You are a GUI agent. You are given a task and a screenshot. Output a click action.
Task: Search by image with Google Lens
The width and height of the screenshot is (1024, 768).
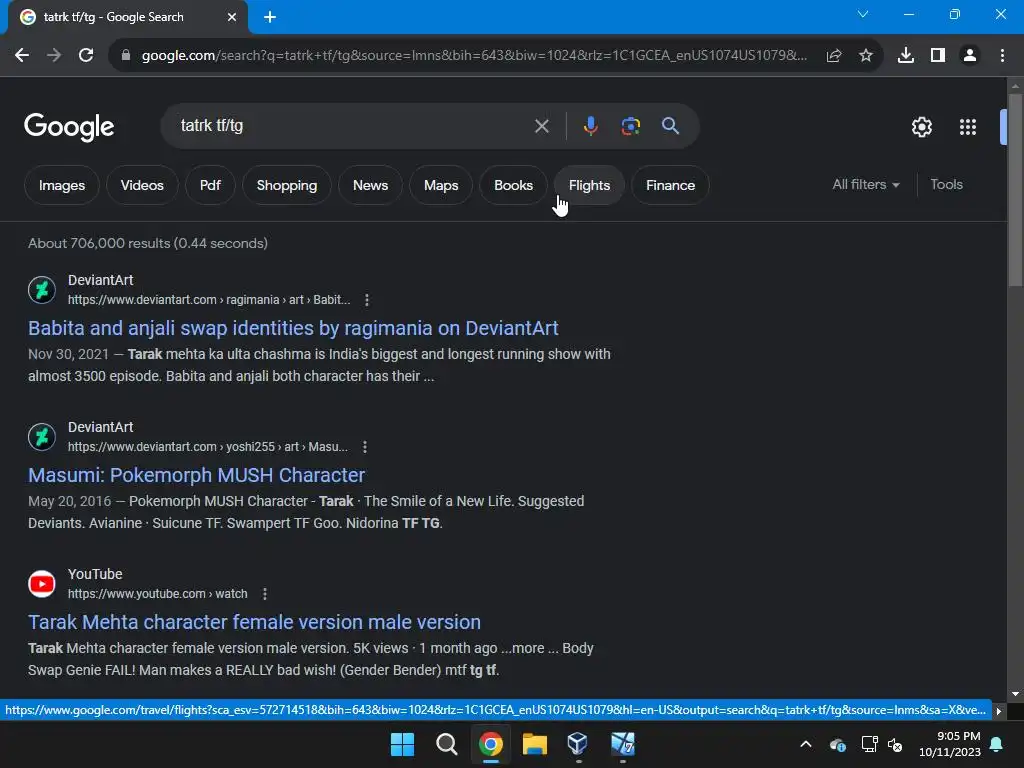631,126
